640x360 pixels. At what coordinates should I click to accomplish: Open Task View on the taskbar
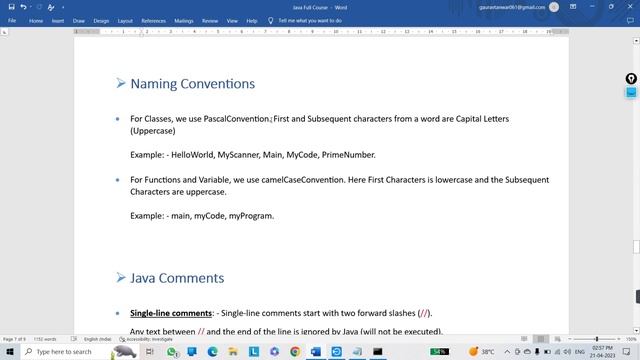tap(150, 351)
